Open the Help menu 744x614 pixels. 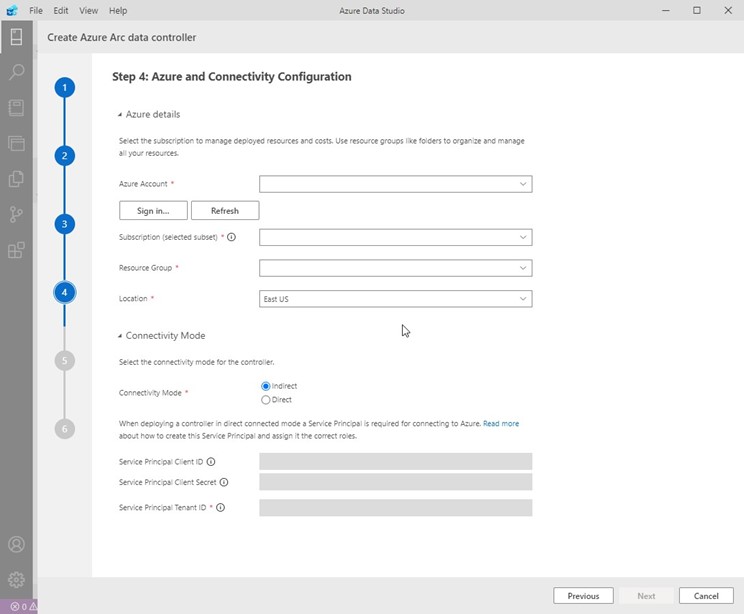(118, 10)
